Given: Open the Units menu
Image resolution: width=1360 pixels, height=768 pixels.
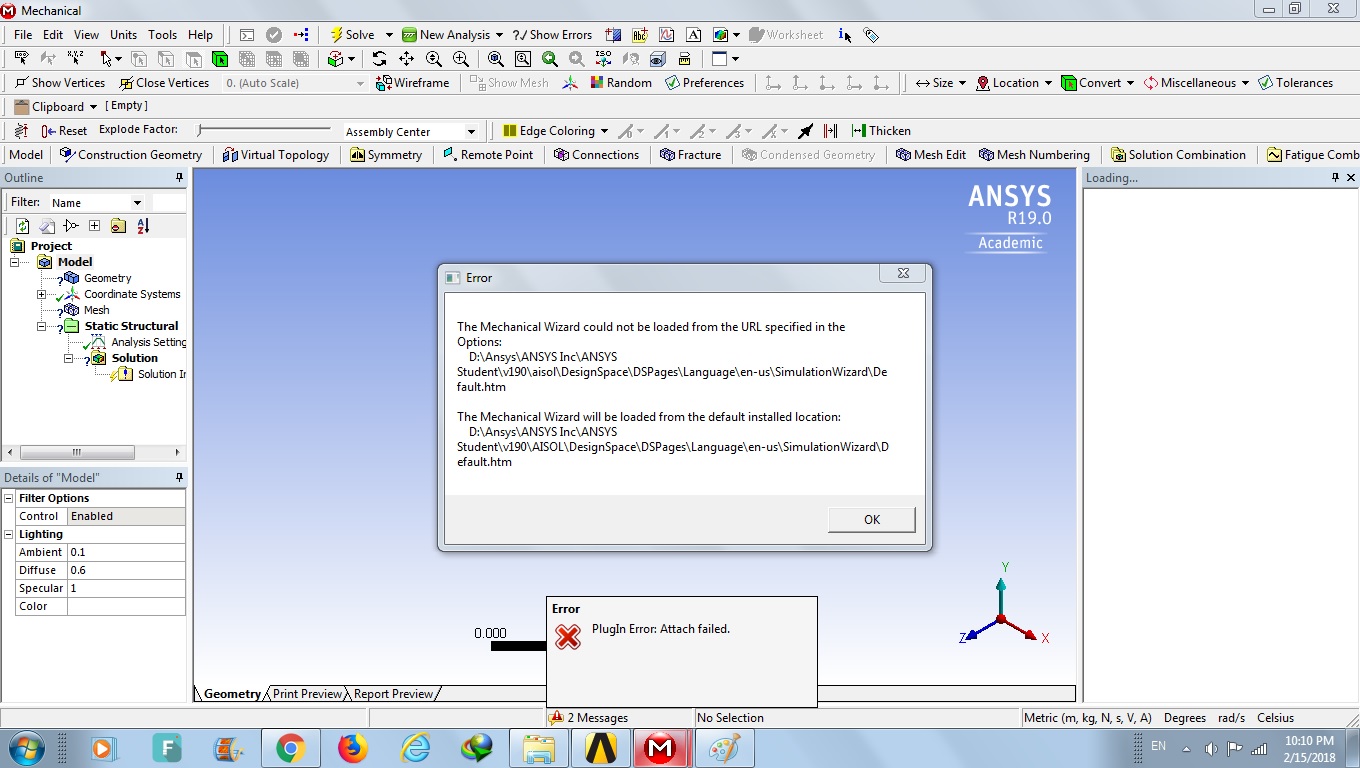Looking at the screenshot, I should click(123, 35).
